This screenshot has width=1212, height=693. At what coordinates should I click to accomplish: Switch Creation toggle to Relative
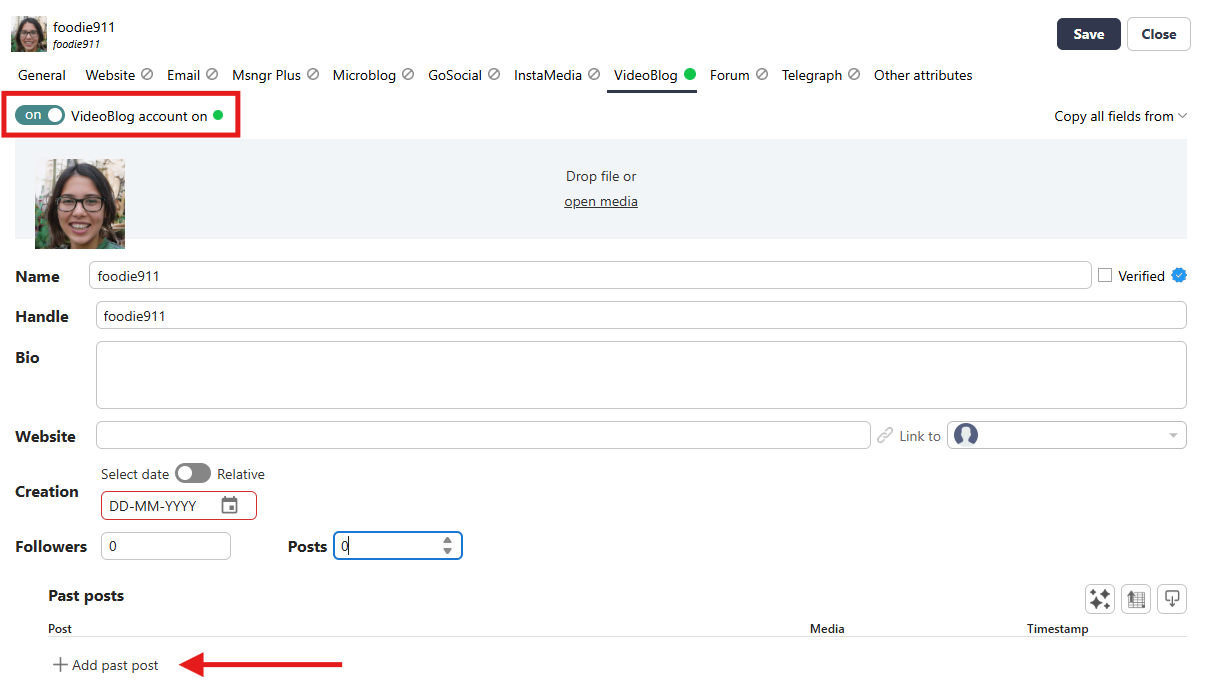[x=193, y=474]
